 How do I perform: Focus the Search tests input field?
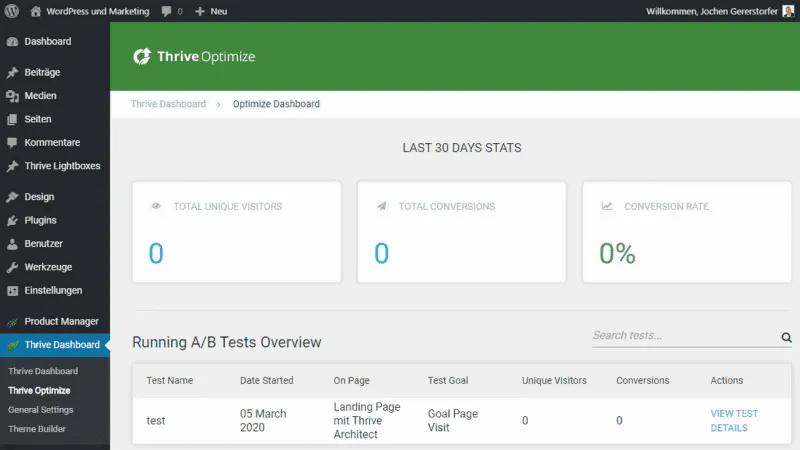[685, 336]
